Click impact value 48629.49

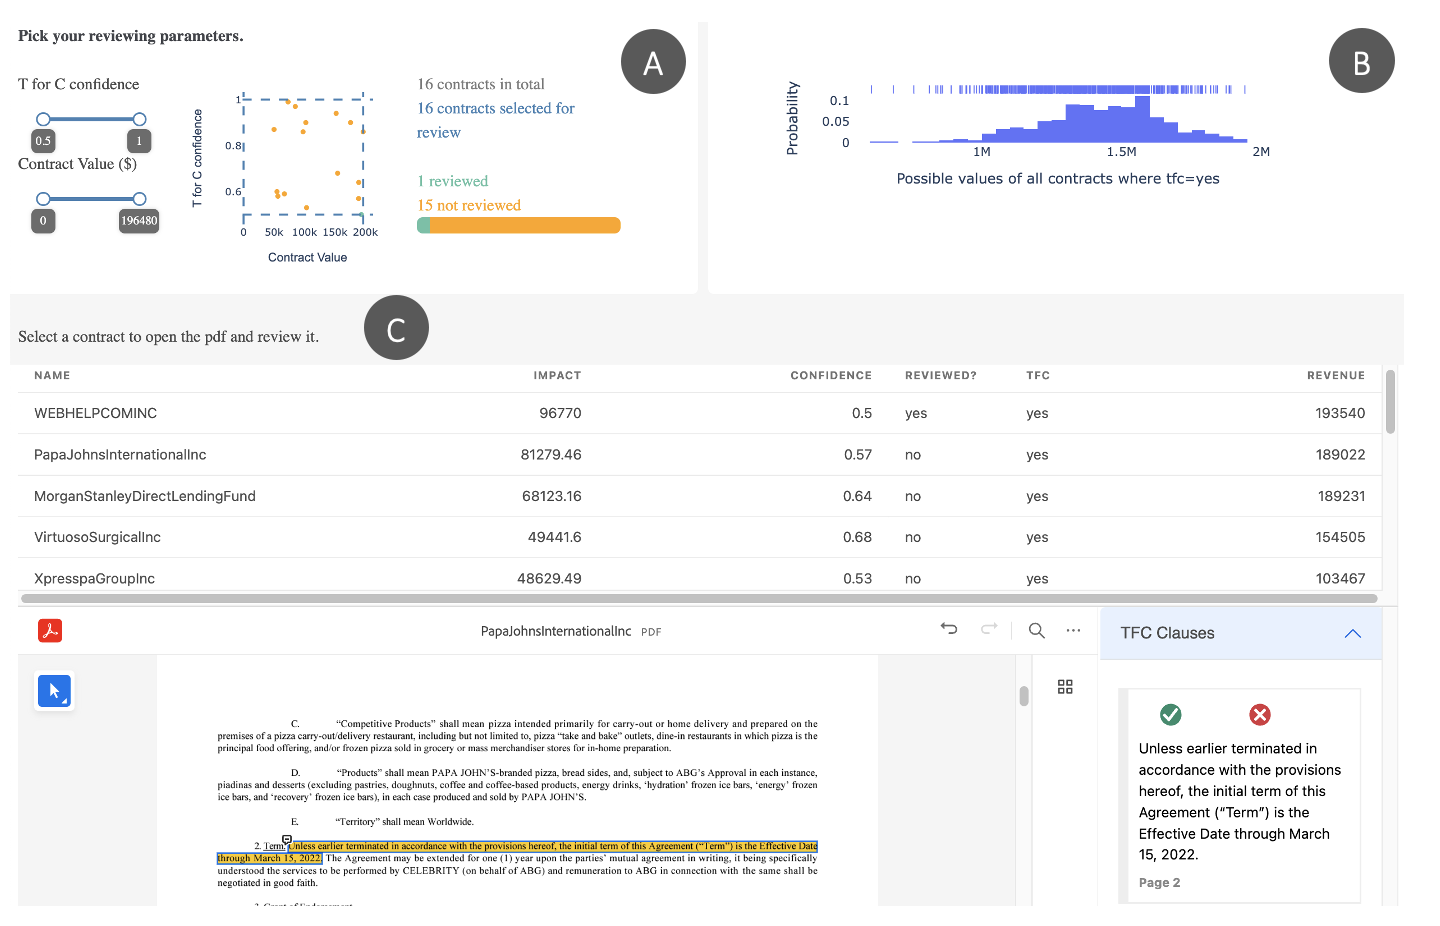pos(549,578)
